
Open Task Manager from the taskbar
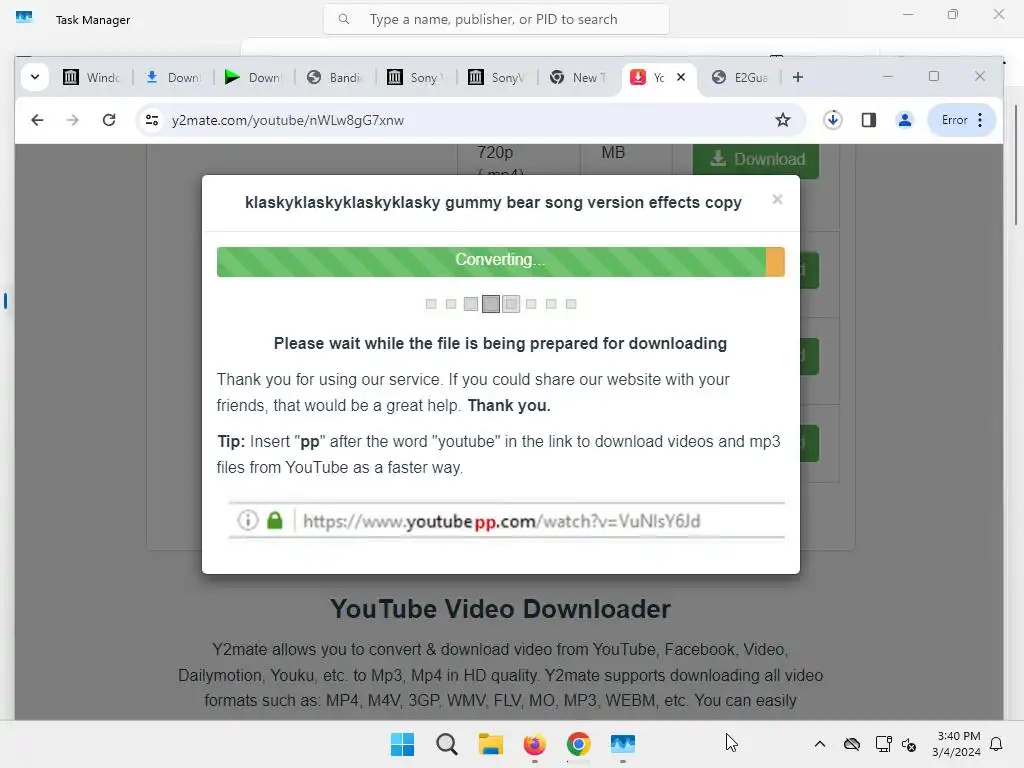(623, 744)
